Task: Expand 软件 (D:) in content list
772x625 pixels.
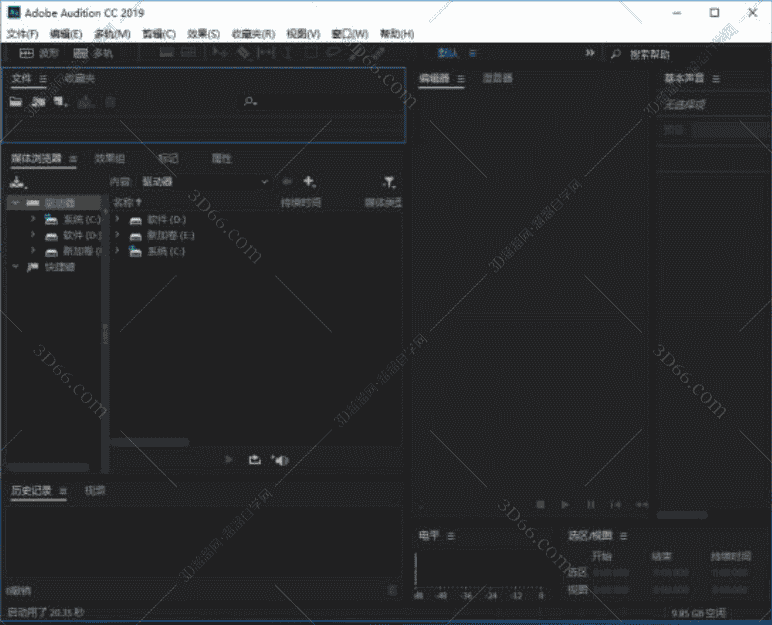Action: [x=118, y=219]
